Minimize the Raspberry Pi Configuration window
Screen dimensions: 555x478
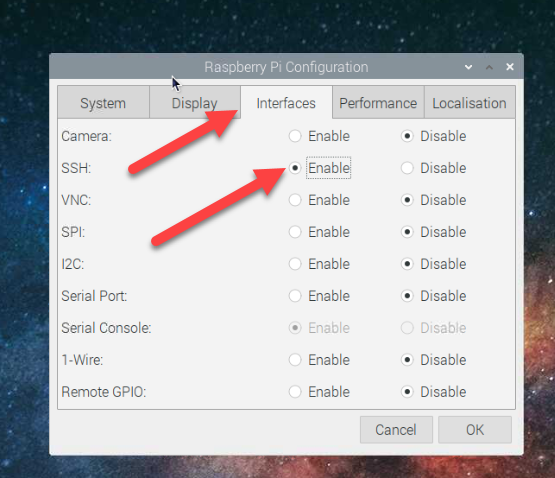pyautogui.click(x=468, y=67)
